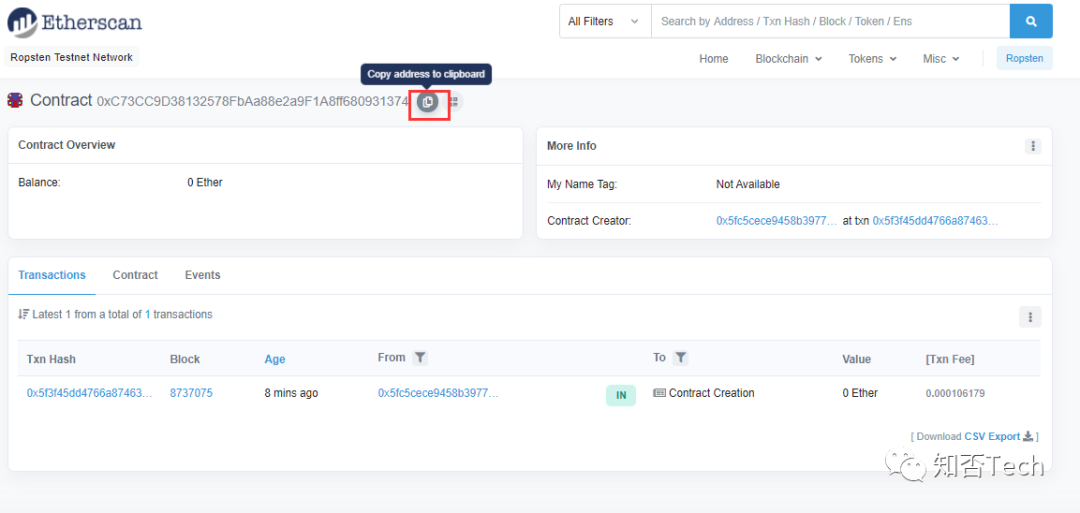The height and width of the screenshot is (513, 1080).
Task: Click the Value column header
Action: 857,359
